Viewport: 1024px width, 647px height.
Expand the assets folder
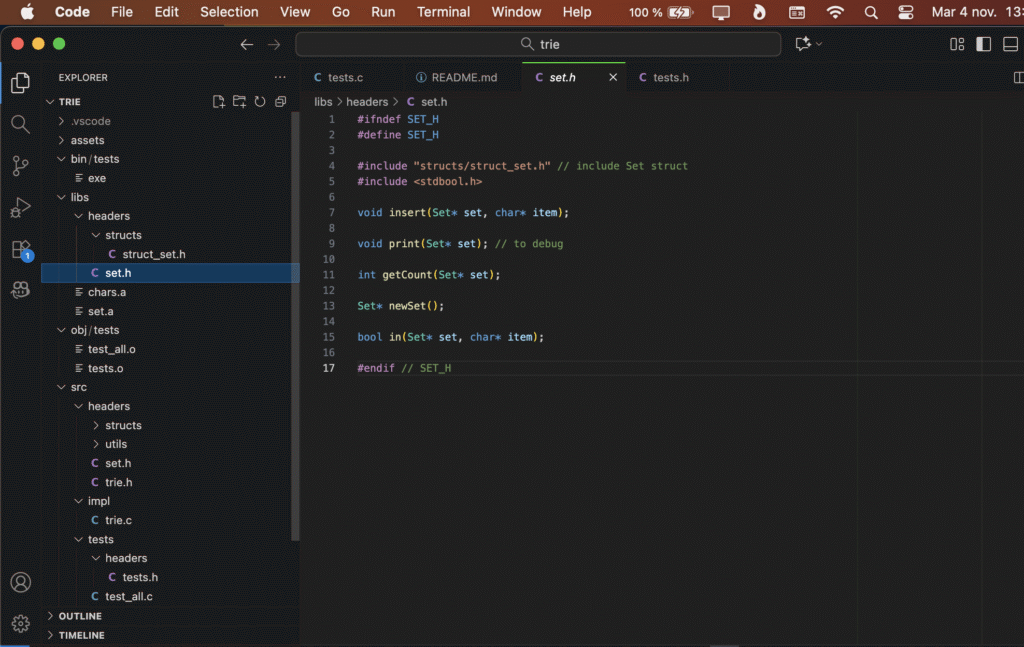(87, 140)
